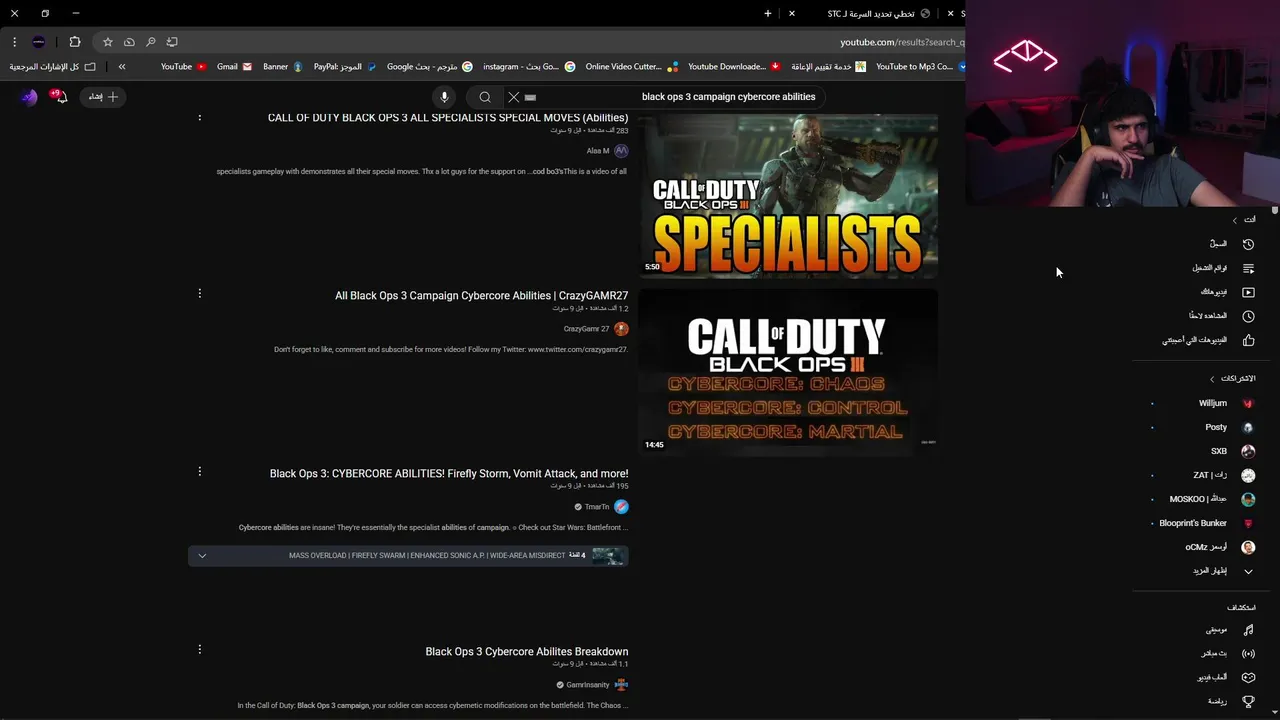
Task: Open options for the CrazyGAMR27 Cybercore Abilities video
Action: pyautogui.click(x=199, y=293)
